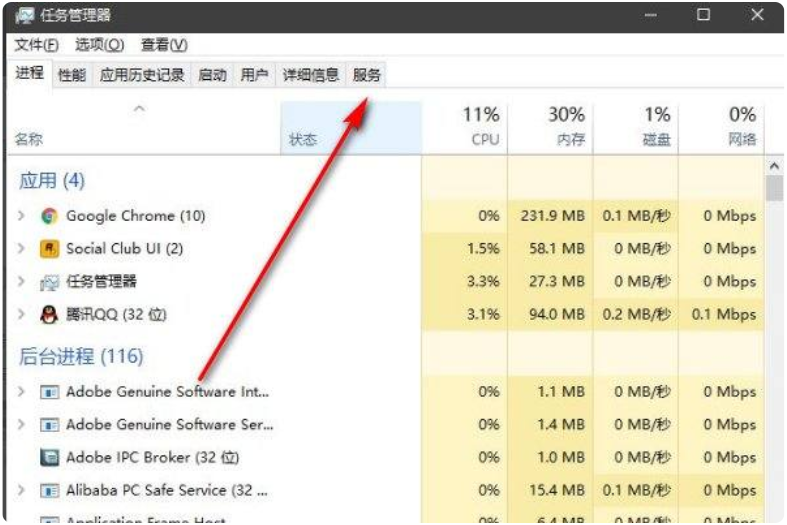Click the Task Manager title bar icon
The width and height of the screenshot is (787, 525).
click(24, 16)
